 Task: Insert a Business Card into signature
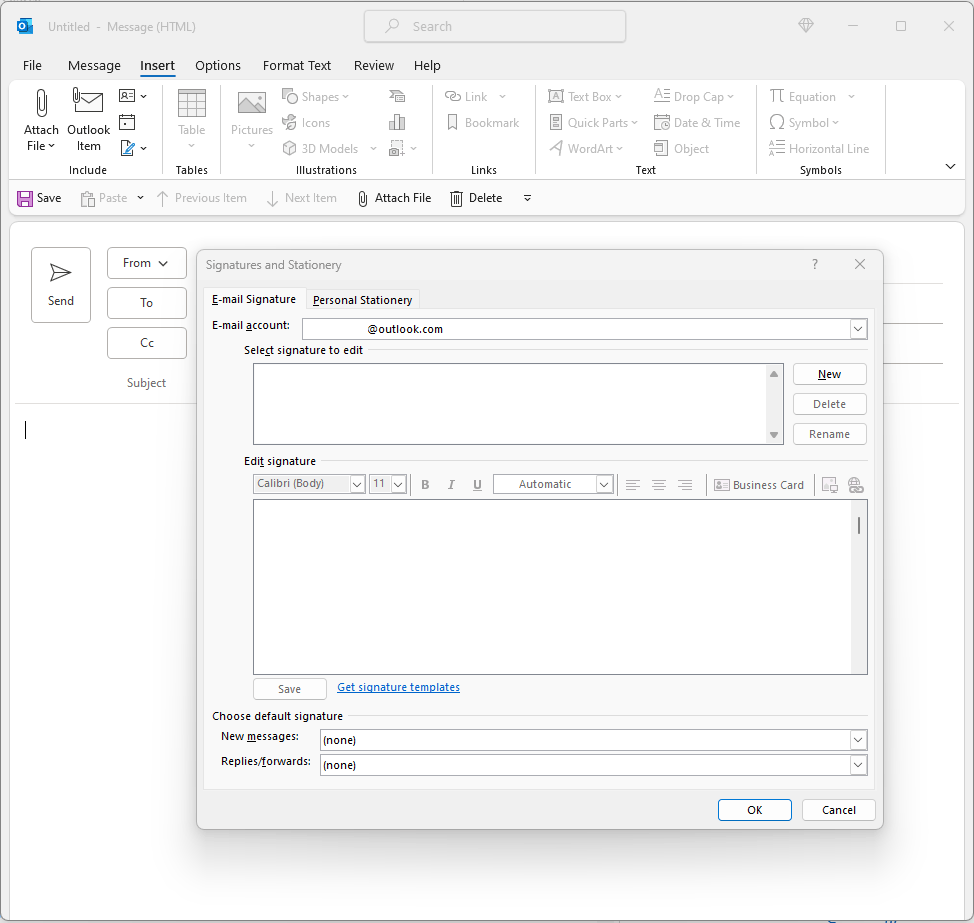pos(759,485)
